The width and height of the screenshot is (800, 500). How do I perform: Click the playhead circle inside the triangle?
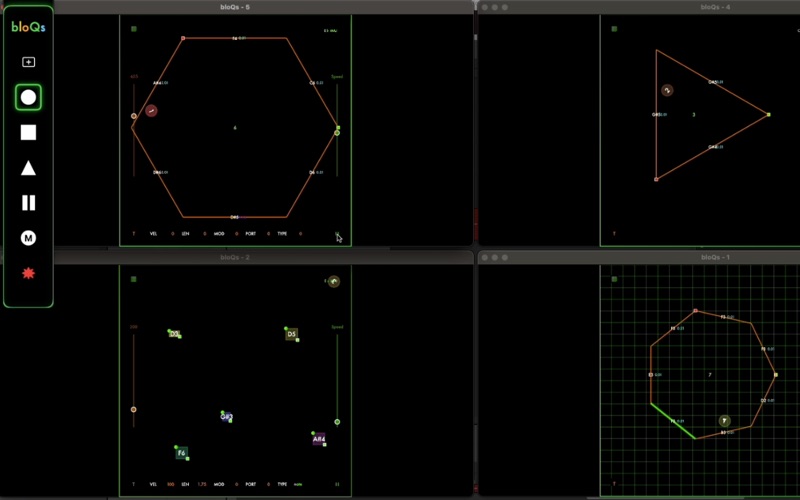(x=667, y=90)
